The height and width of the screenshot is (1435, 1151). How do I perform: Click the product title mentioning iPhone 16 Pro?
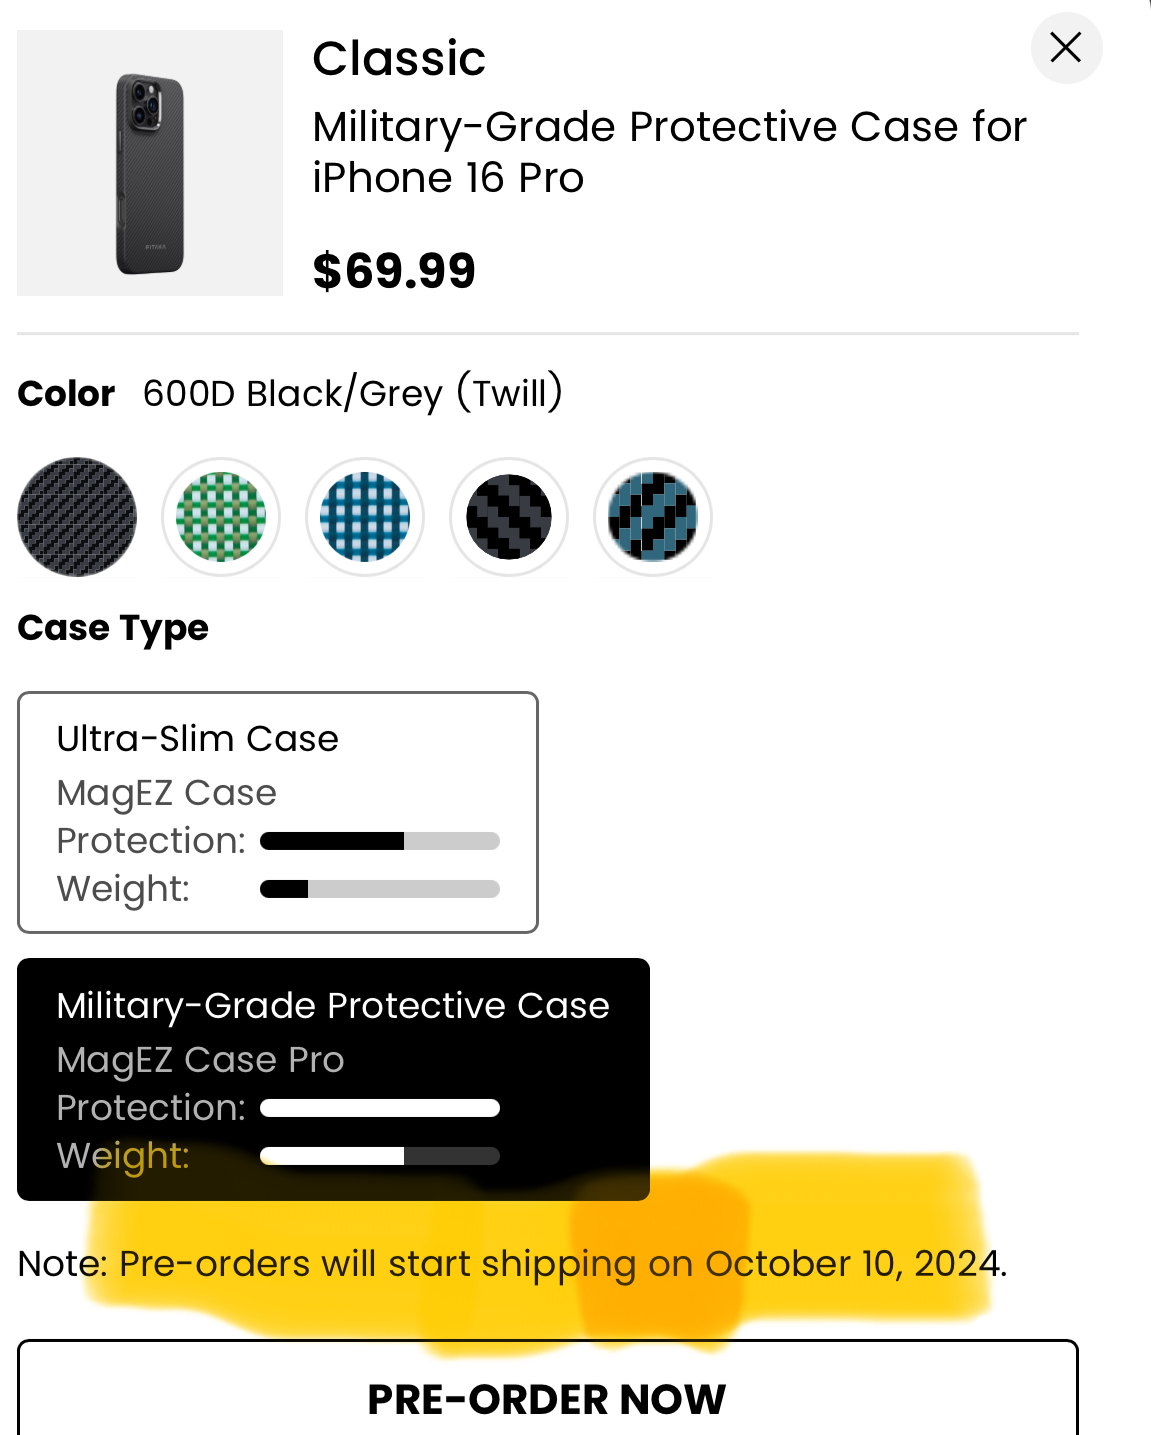tap(668, 152)
